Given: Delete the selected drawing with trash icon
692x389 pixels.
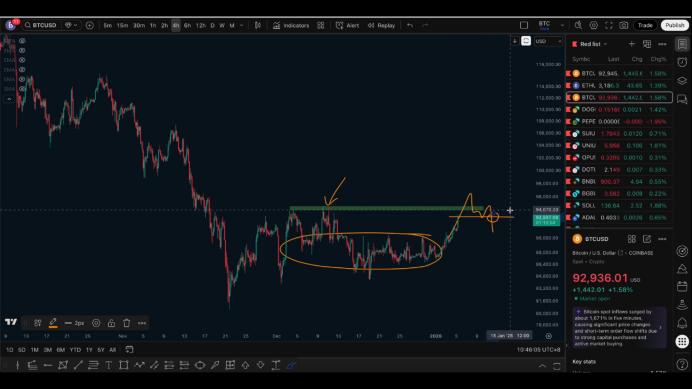Looking at the screenshot, I should pos(127,323).
